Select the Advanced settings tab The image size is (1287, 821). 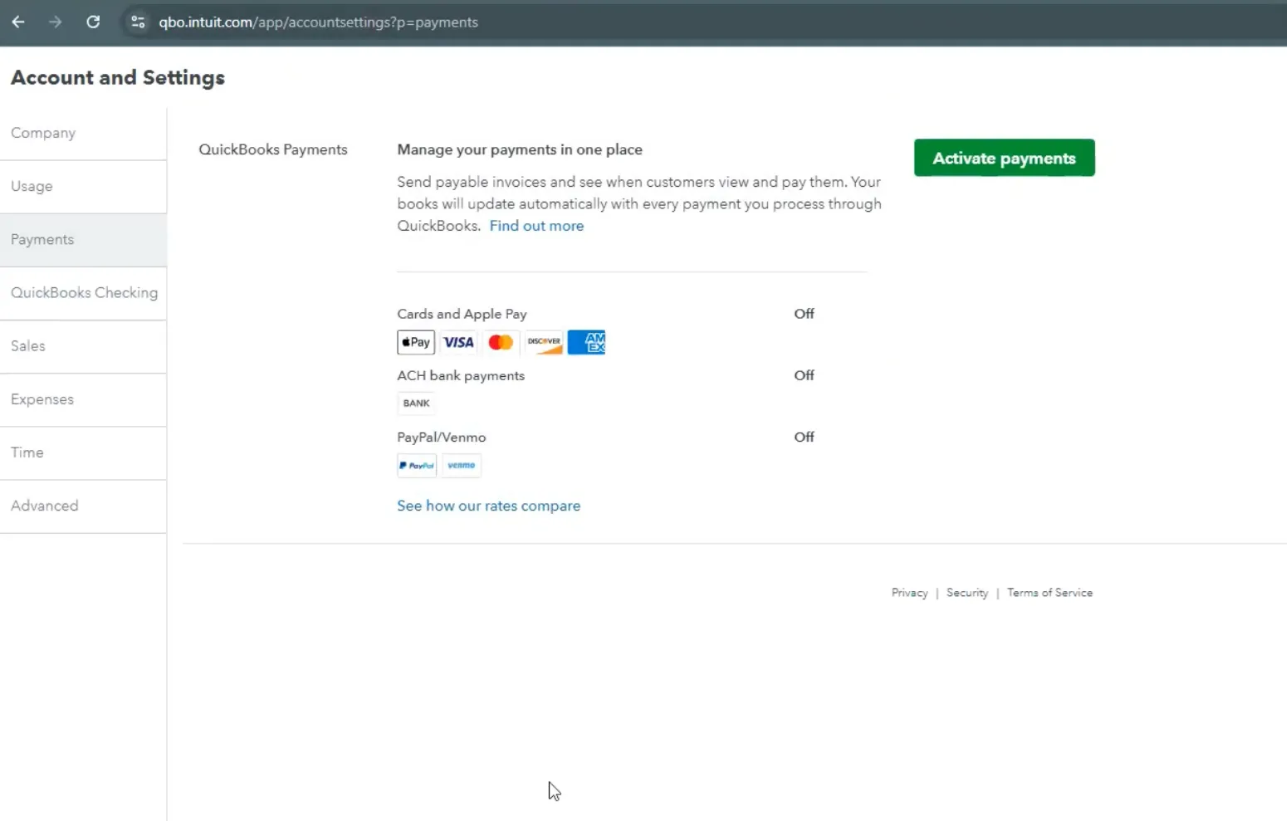[x=44, y=506]
